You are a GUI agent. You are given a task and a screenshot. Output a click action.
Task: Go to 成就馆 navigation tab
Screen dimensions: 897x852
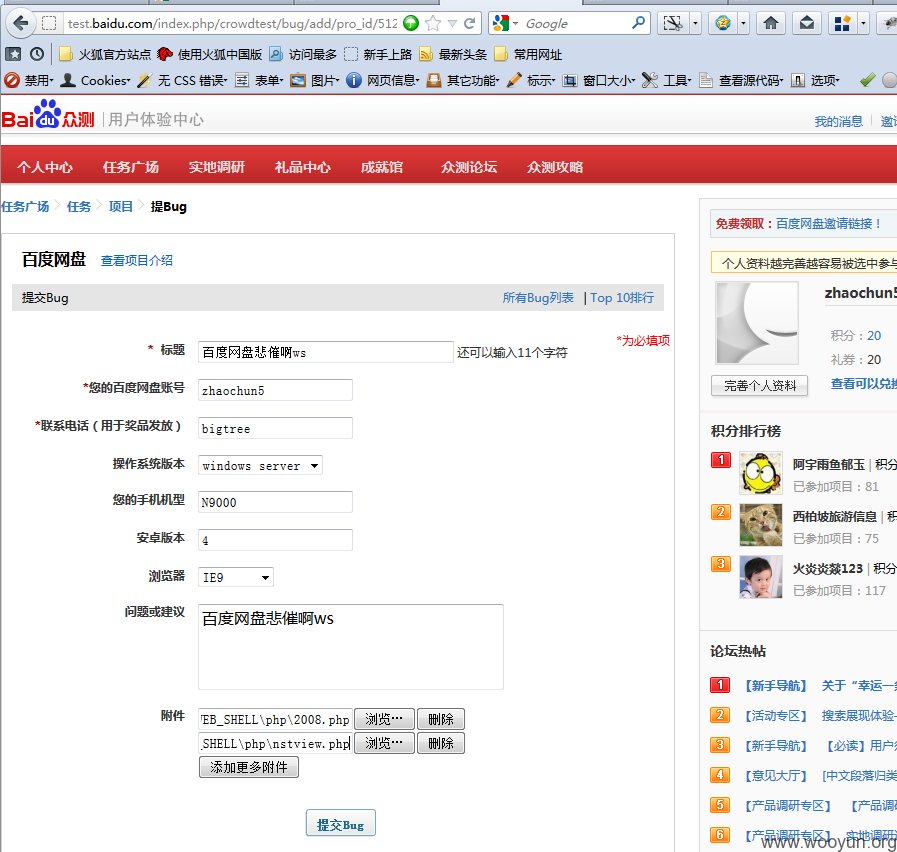pos(382,167)
